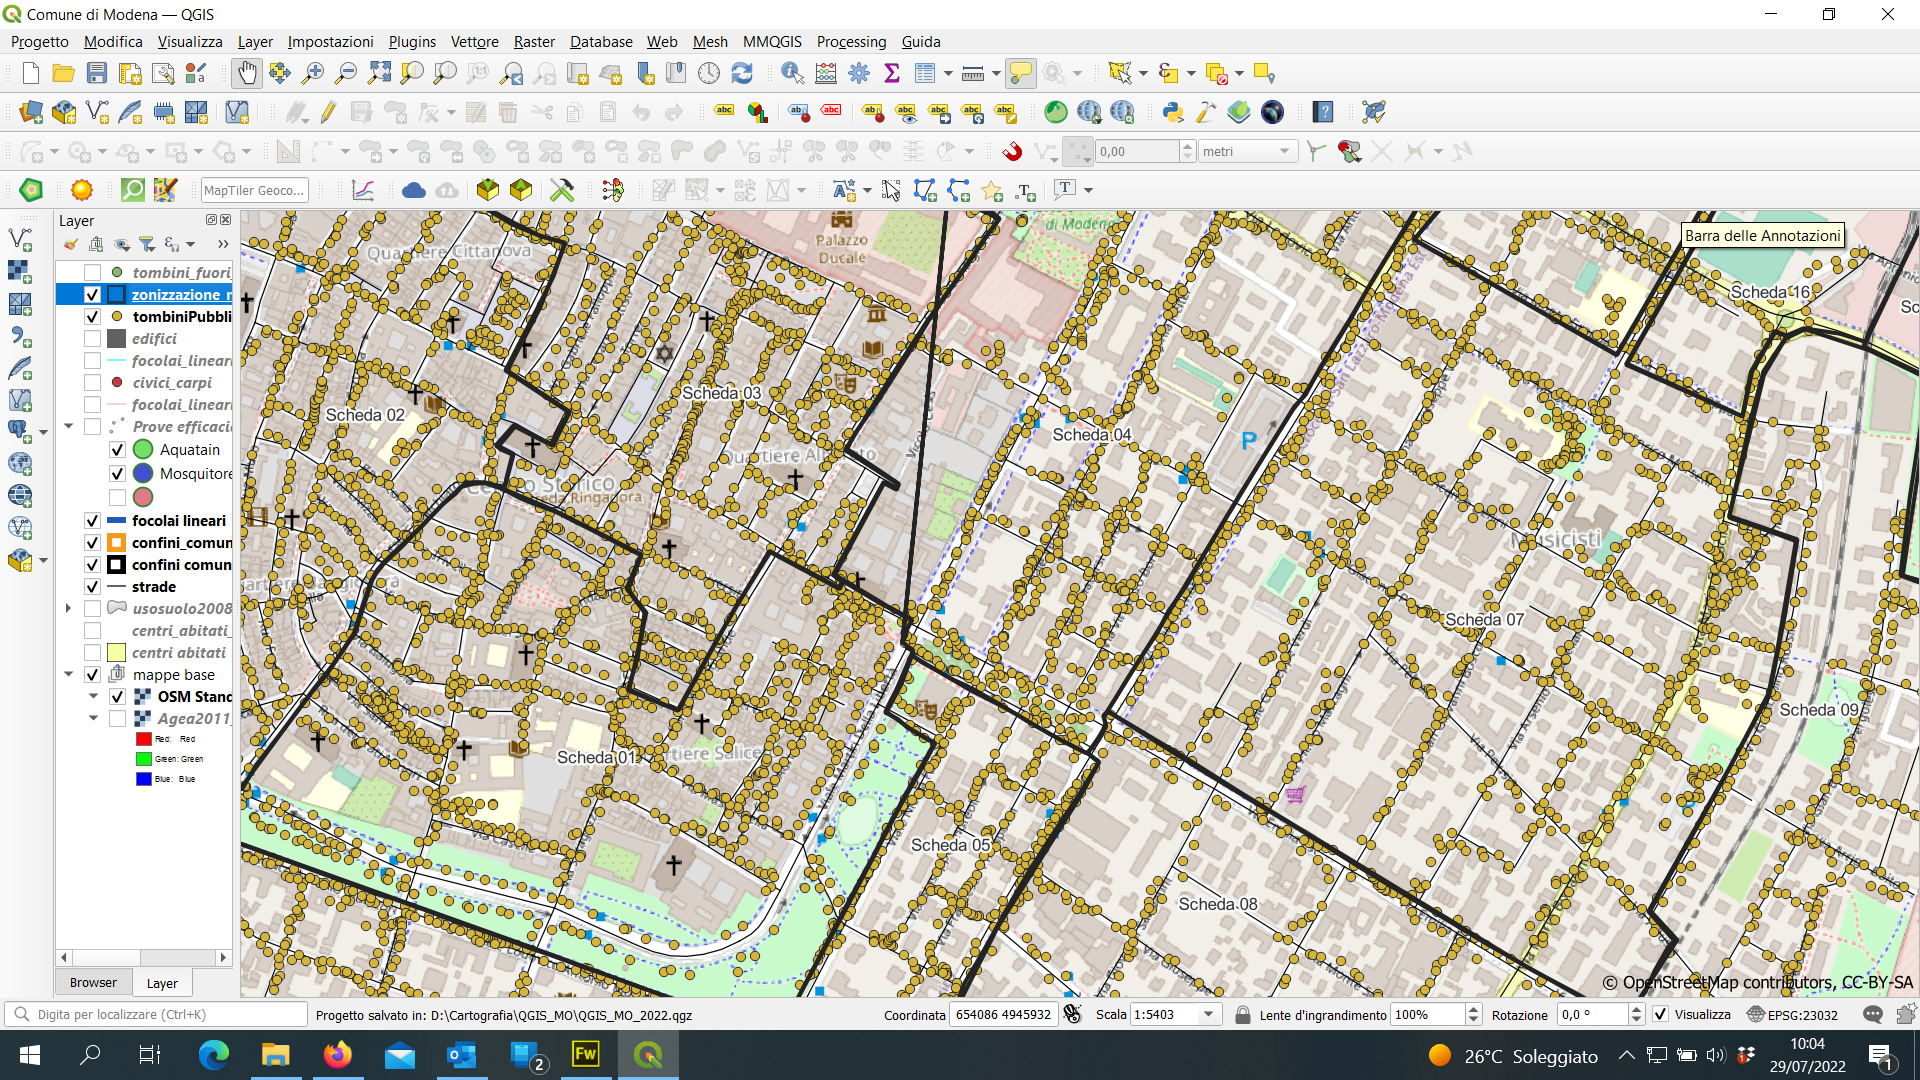Increase the rotation stepper value
1920x1080 pixels.
point(1636,1009)
